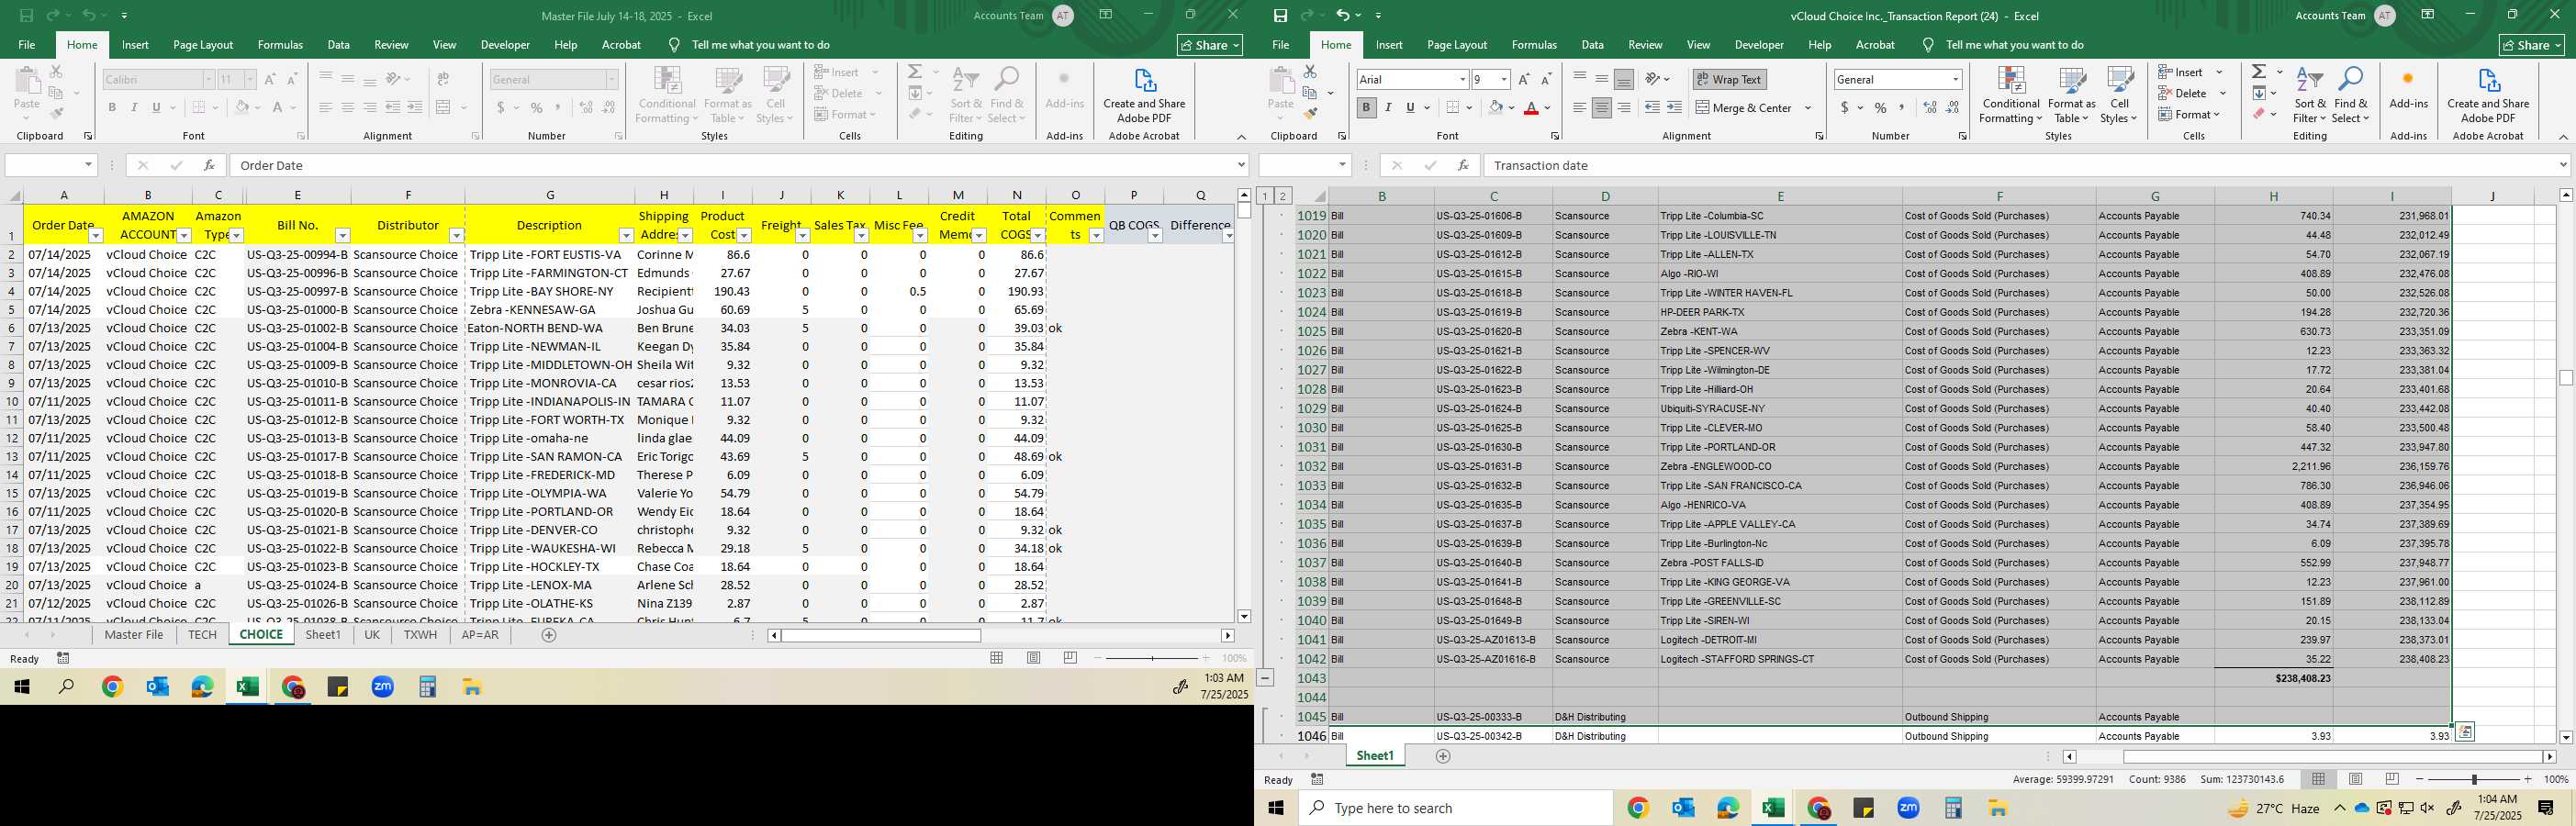Add new sheet in Master File window
Screen dimensions: 2576x826
pyautogui.click(x=548, y=635)
